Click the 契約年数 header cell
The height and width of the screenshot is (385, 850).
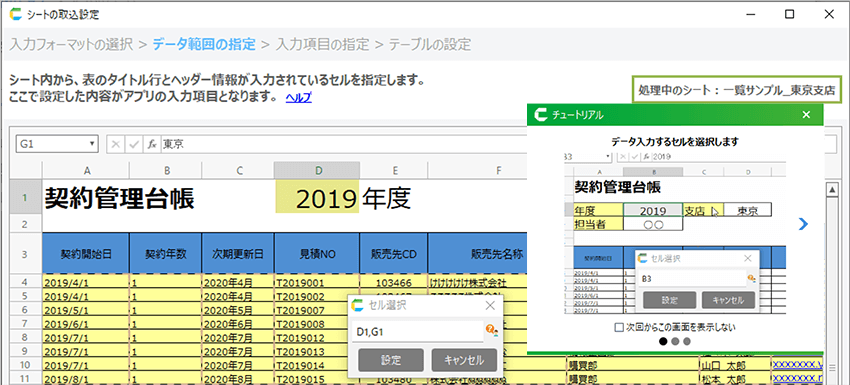pos(165,254)
